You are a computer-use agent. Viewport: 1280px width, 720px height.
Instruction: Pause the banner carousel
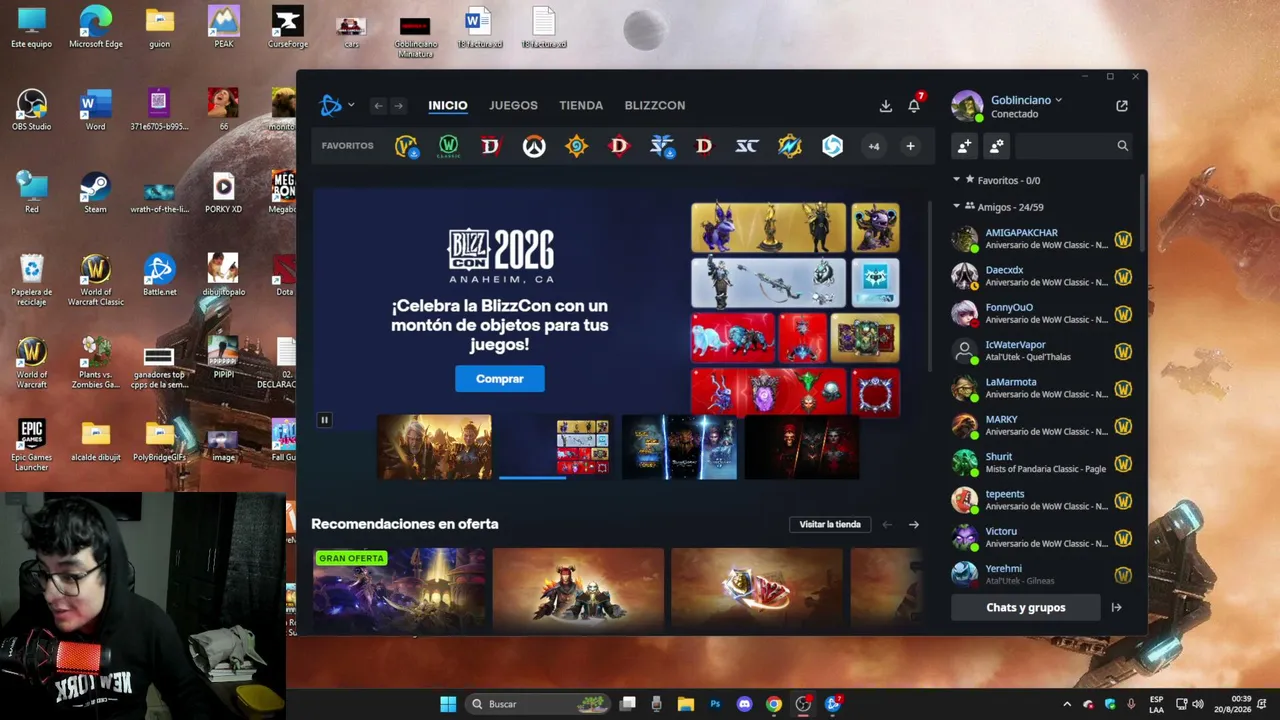[324, 420]
